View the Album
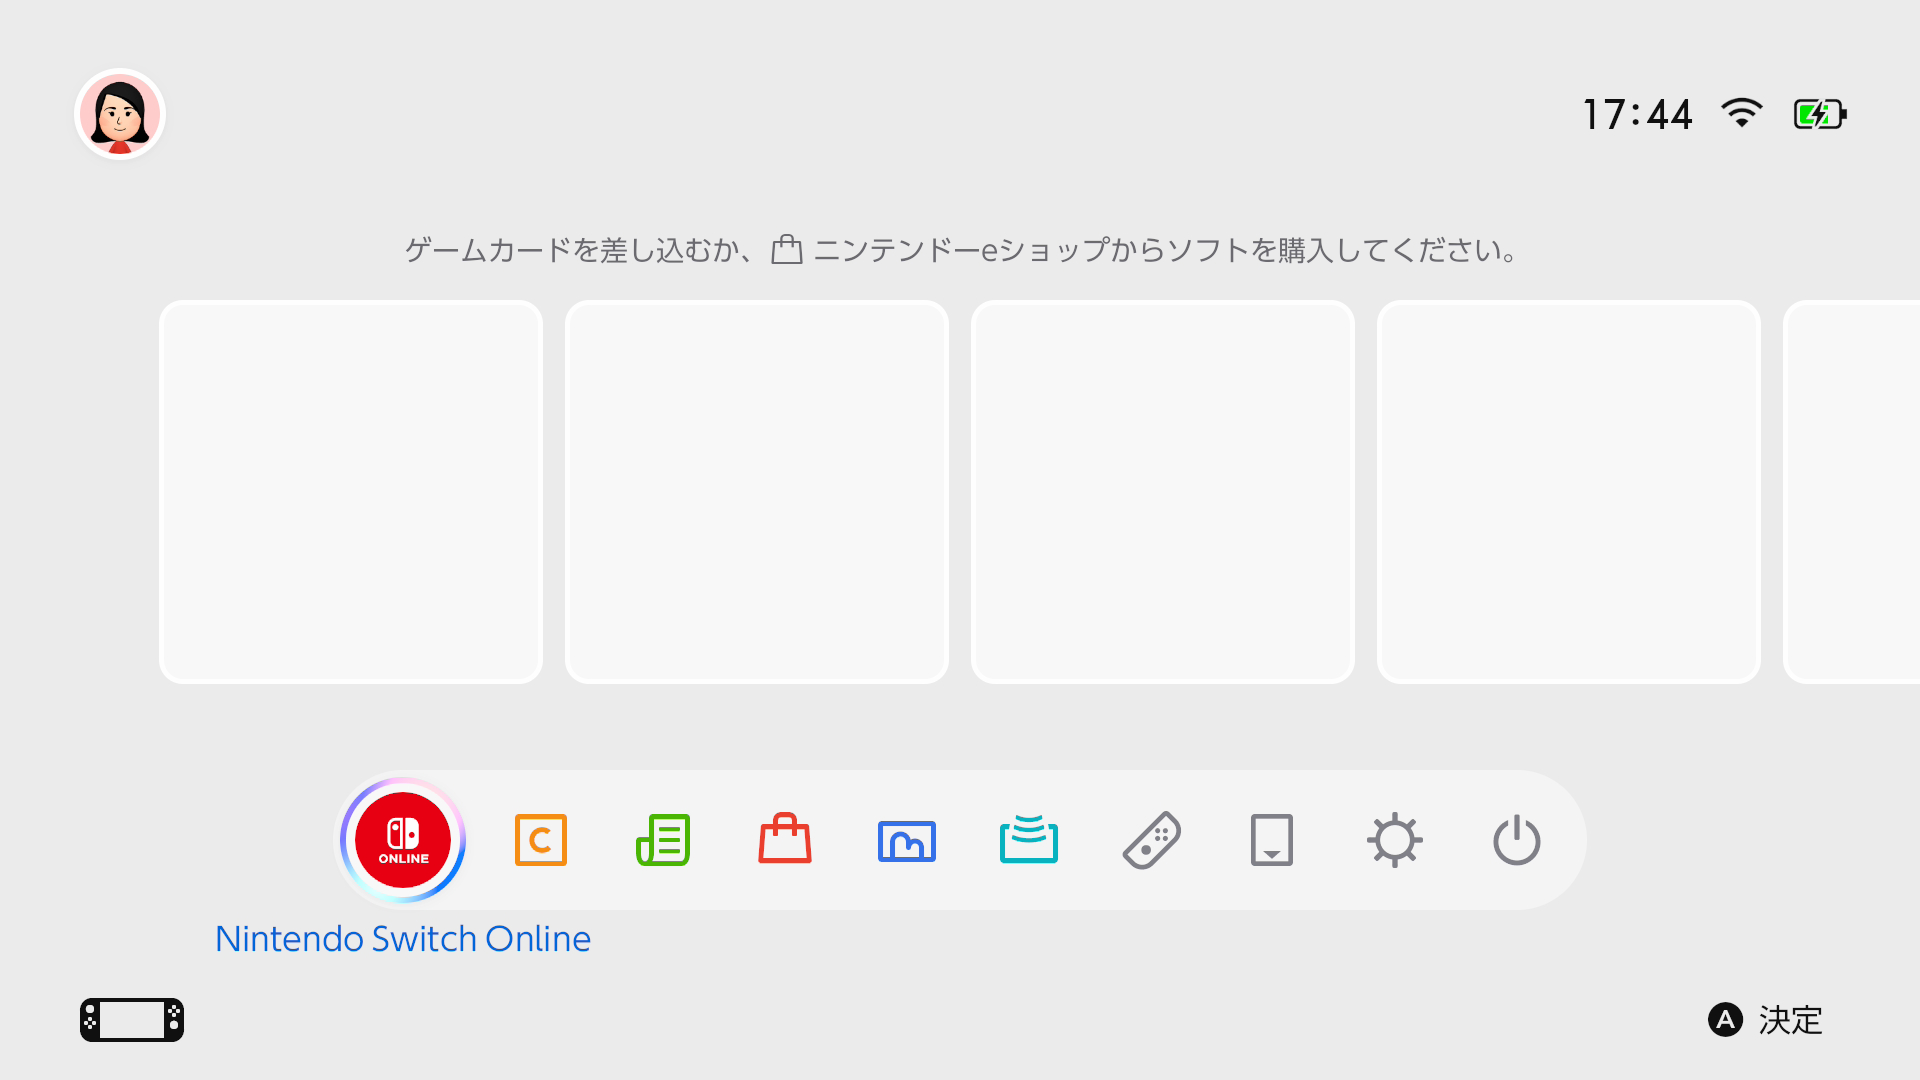Viewport: 1920px width, 1080px height. pyautogui.click(x=906, y=840)
